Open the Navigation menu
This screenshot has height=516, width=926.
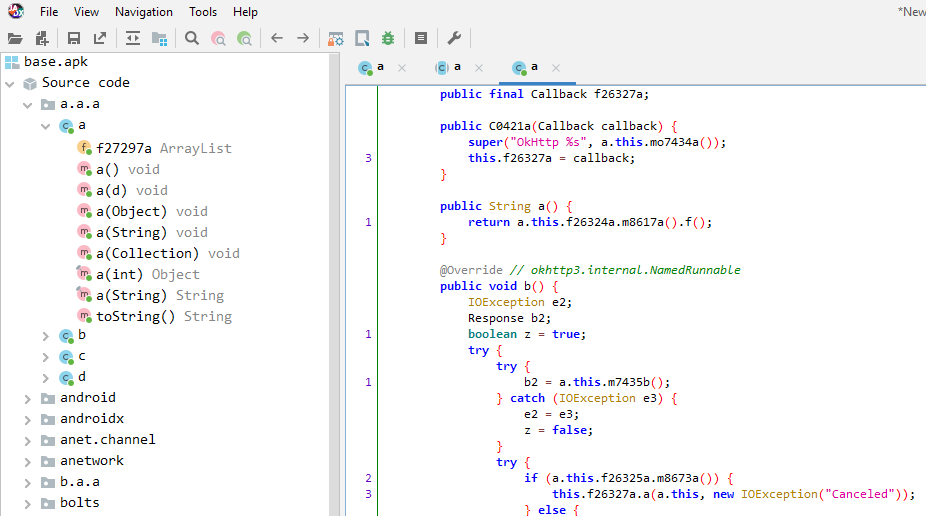point(143,12)
